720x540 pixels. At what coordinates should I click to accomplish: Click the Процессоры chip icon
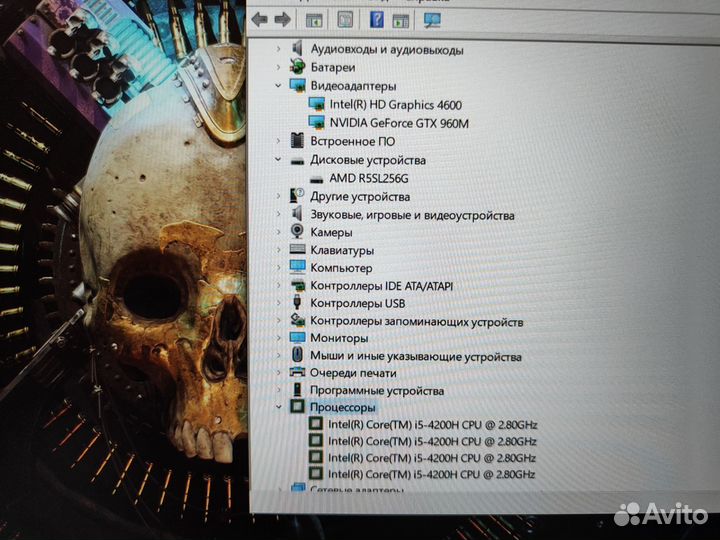point(298,406)
